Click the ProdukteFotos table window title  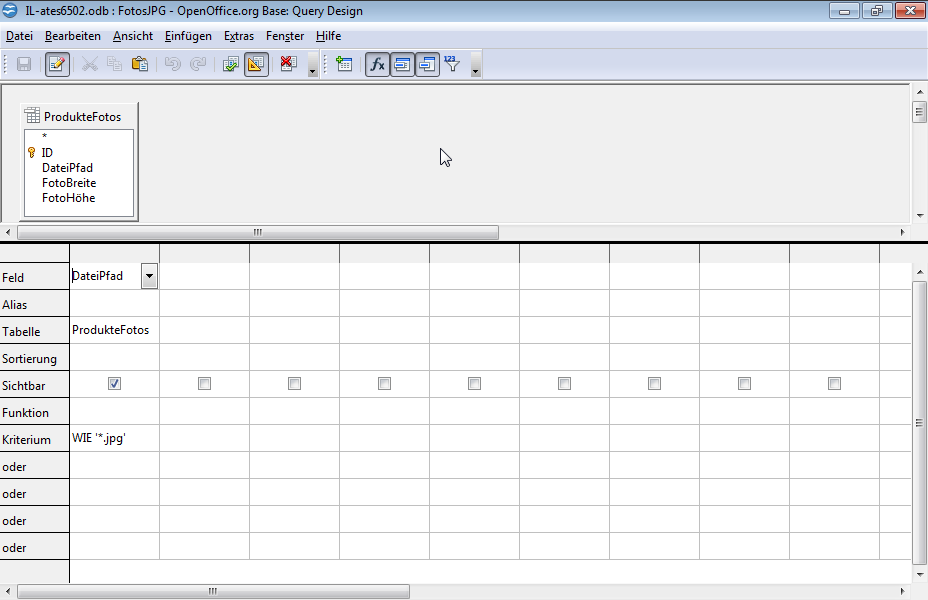[82, 117]
